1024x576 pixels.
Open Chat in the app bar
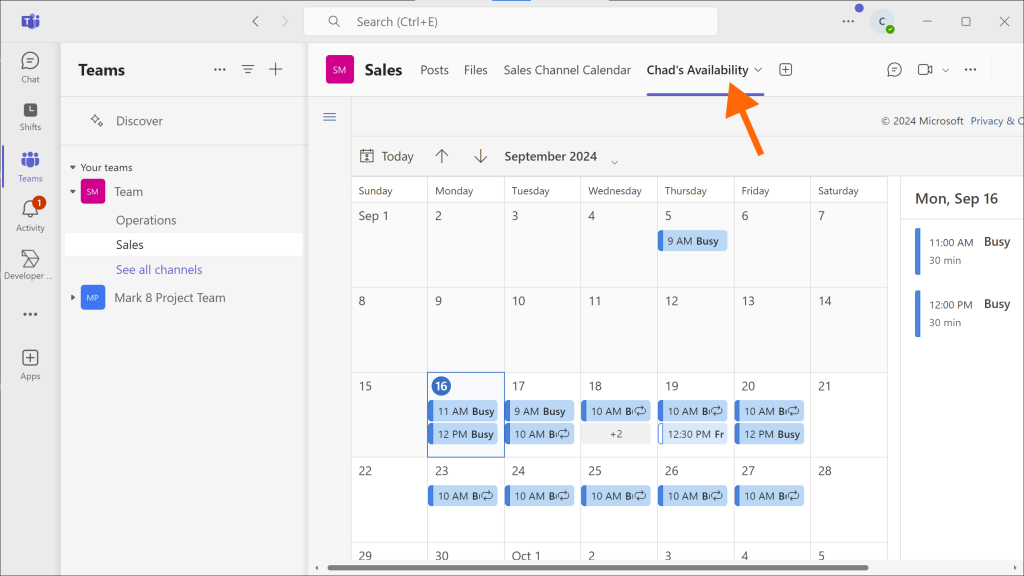(x=30, y=67)
